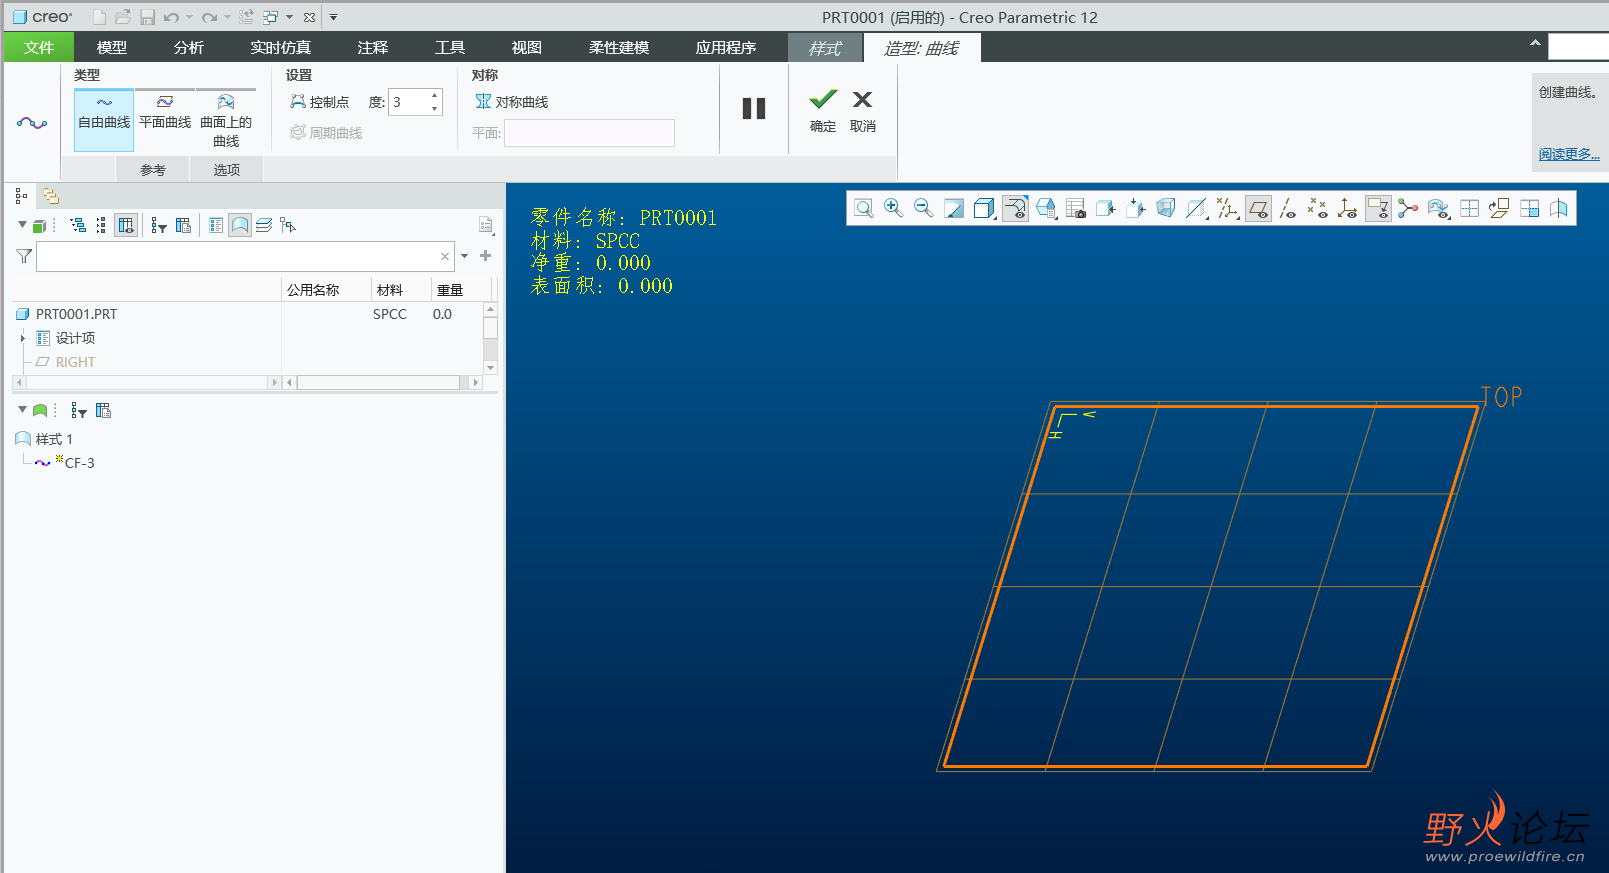Image resolution: width=1609 pixels, height=873 pixels.
Task: Click the save icon in quick access toolbar
Action: click(x=147, y=17)
